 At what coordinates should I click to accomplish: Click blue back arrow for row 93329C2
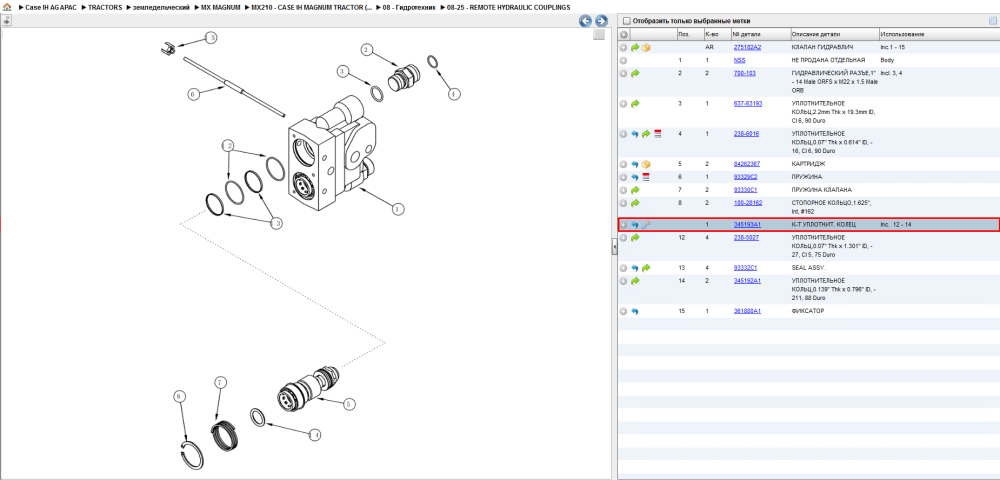pyautogui.click(x=635, y=177)
